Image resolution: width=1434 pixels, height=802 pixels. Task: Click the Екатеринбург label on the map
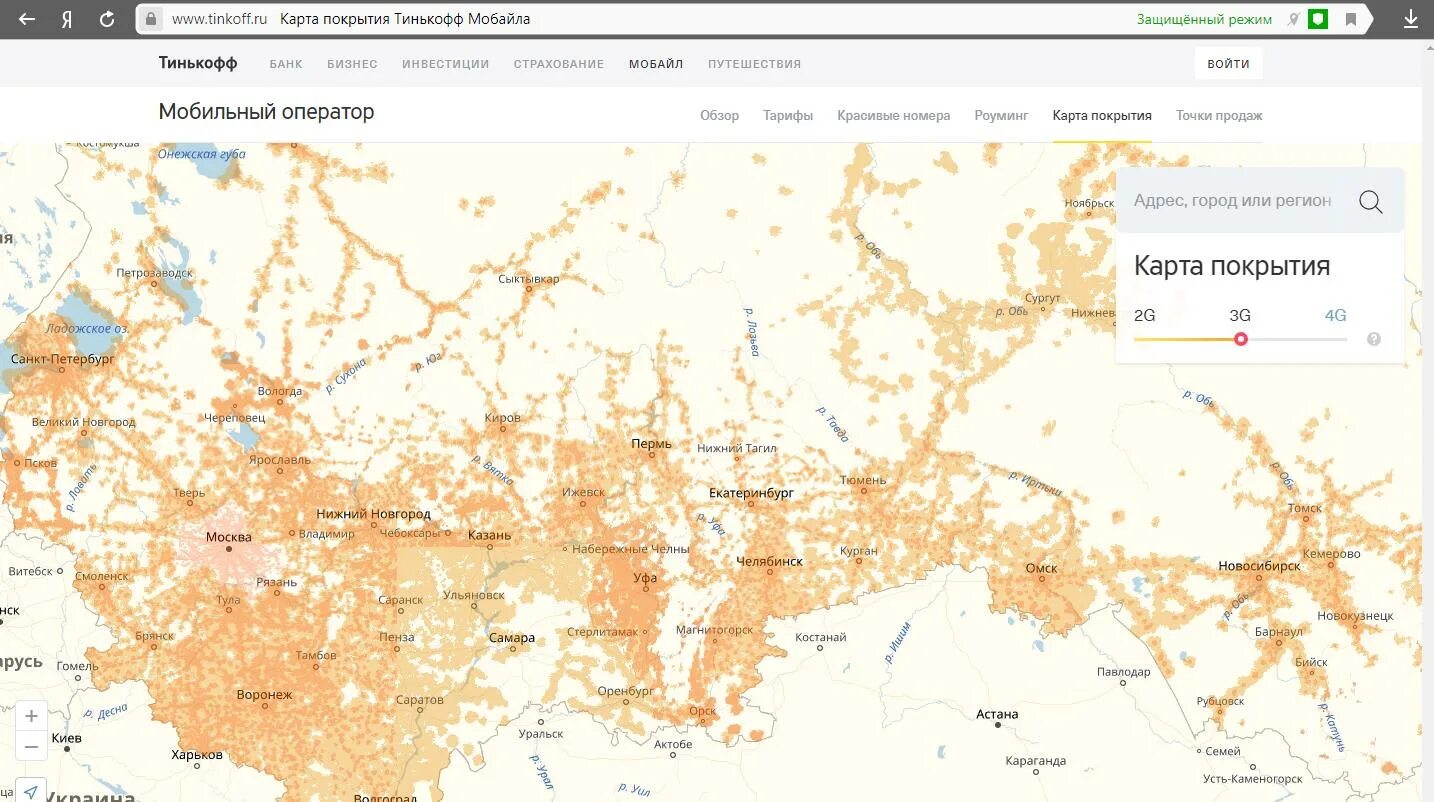tap(751, 493)
